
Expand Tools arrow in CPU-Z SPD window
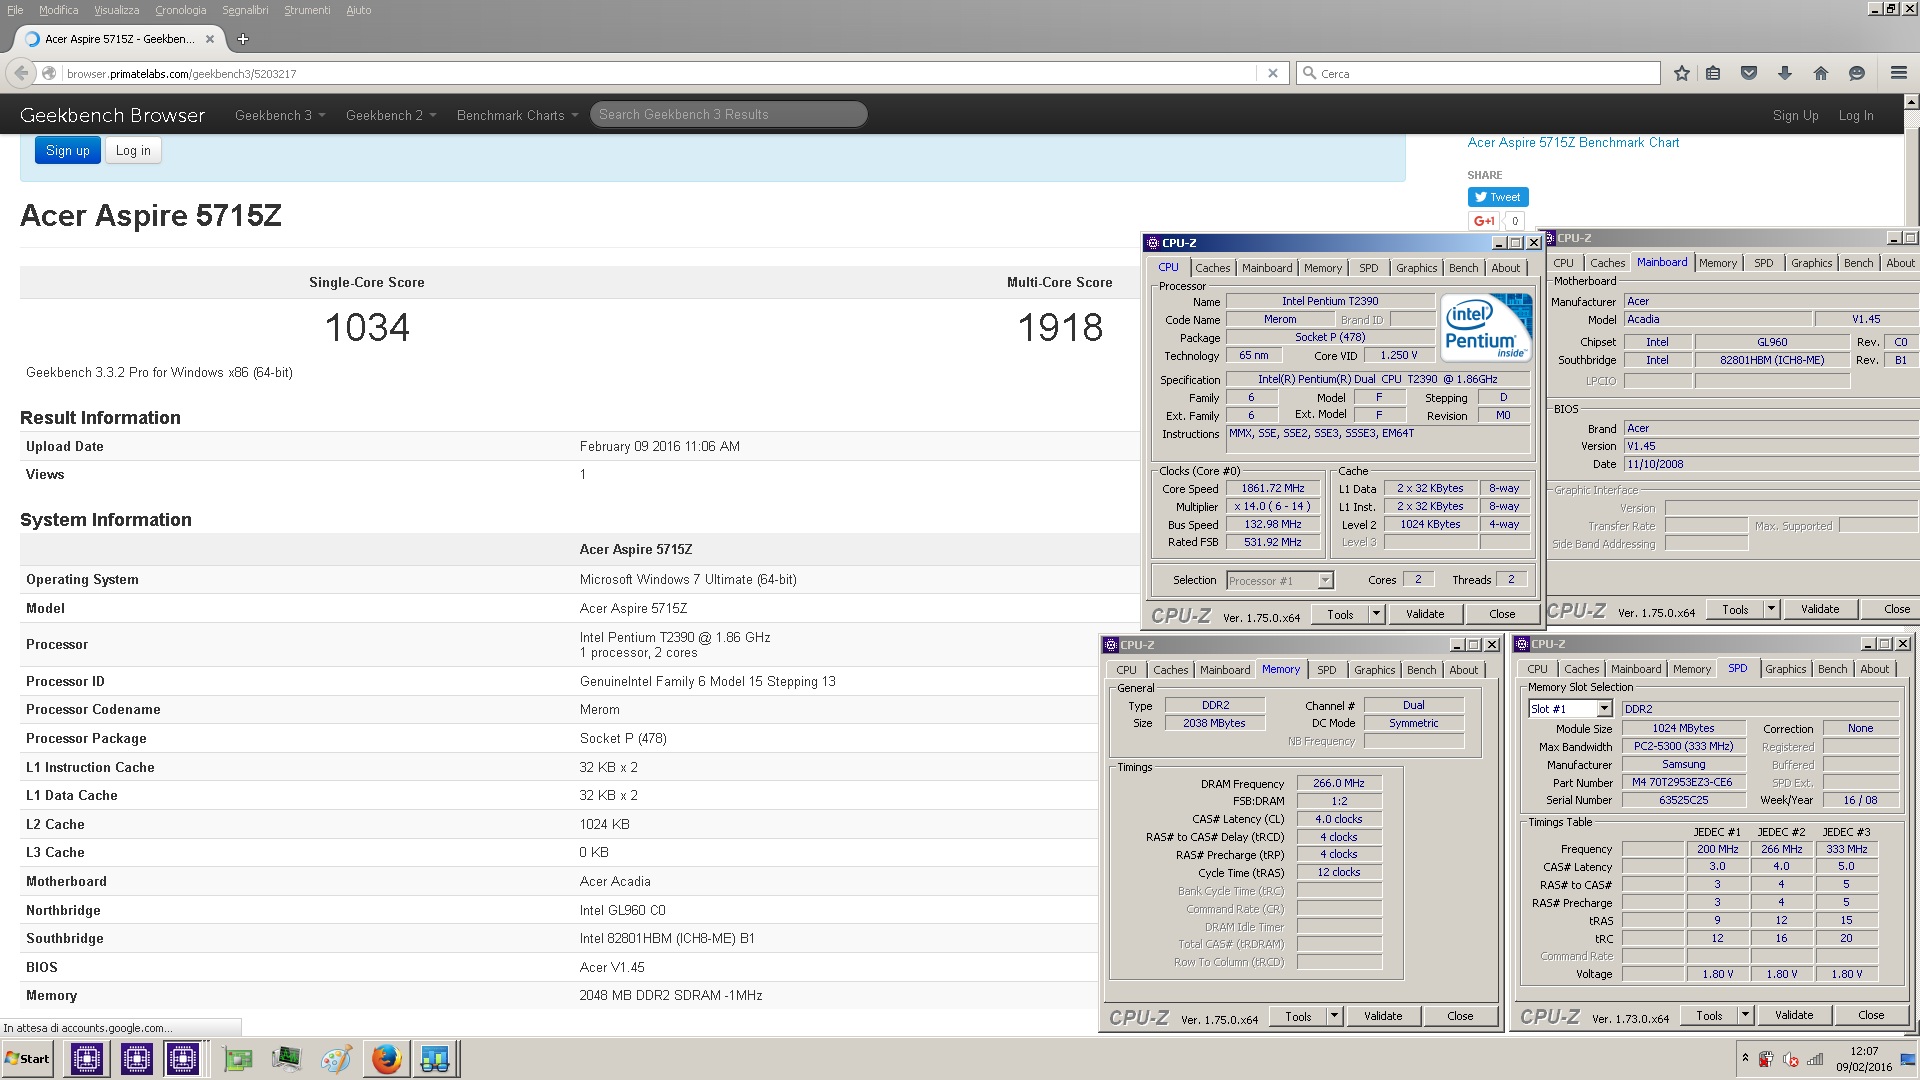click(1745, 1015)
